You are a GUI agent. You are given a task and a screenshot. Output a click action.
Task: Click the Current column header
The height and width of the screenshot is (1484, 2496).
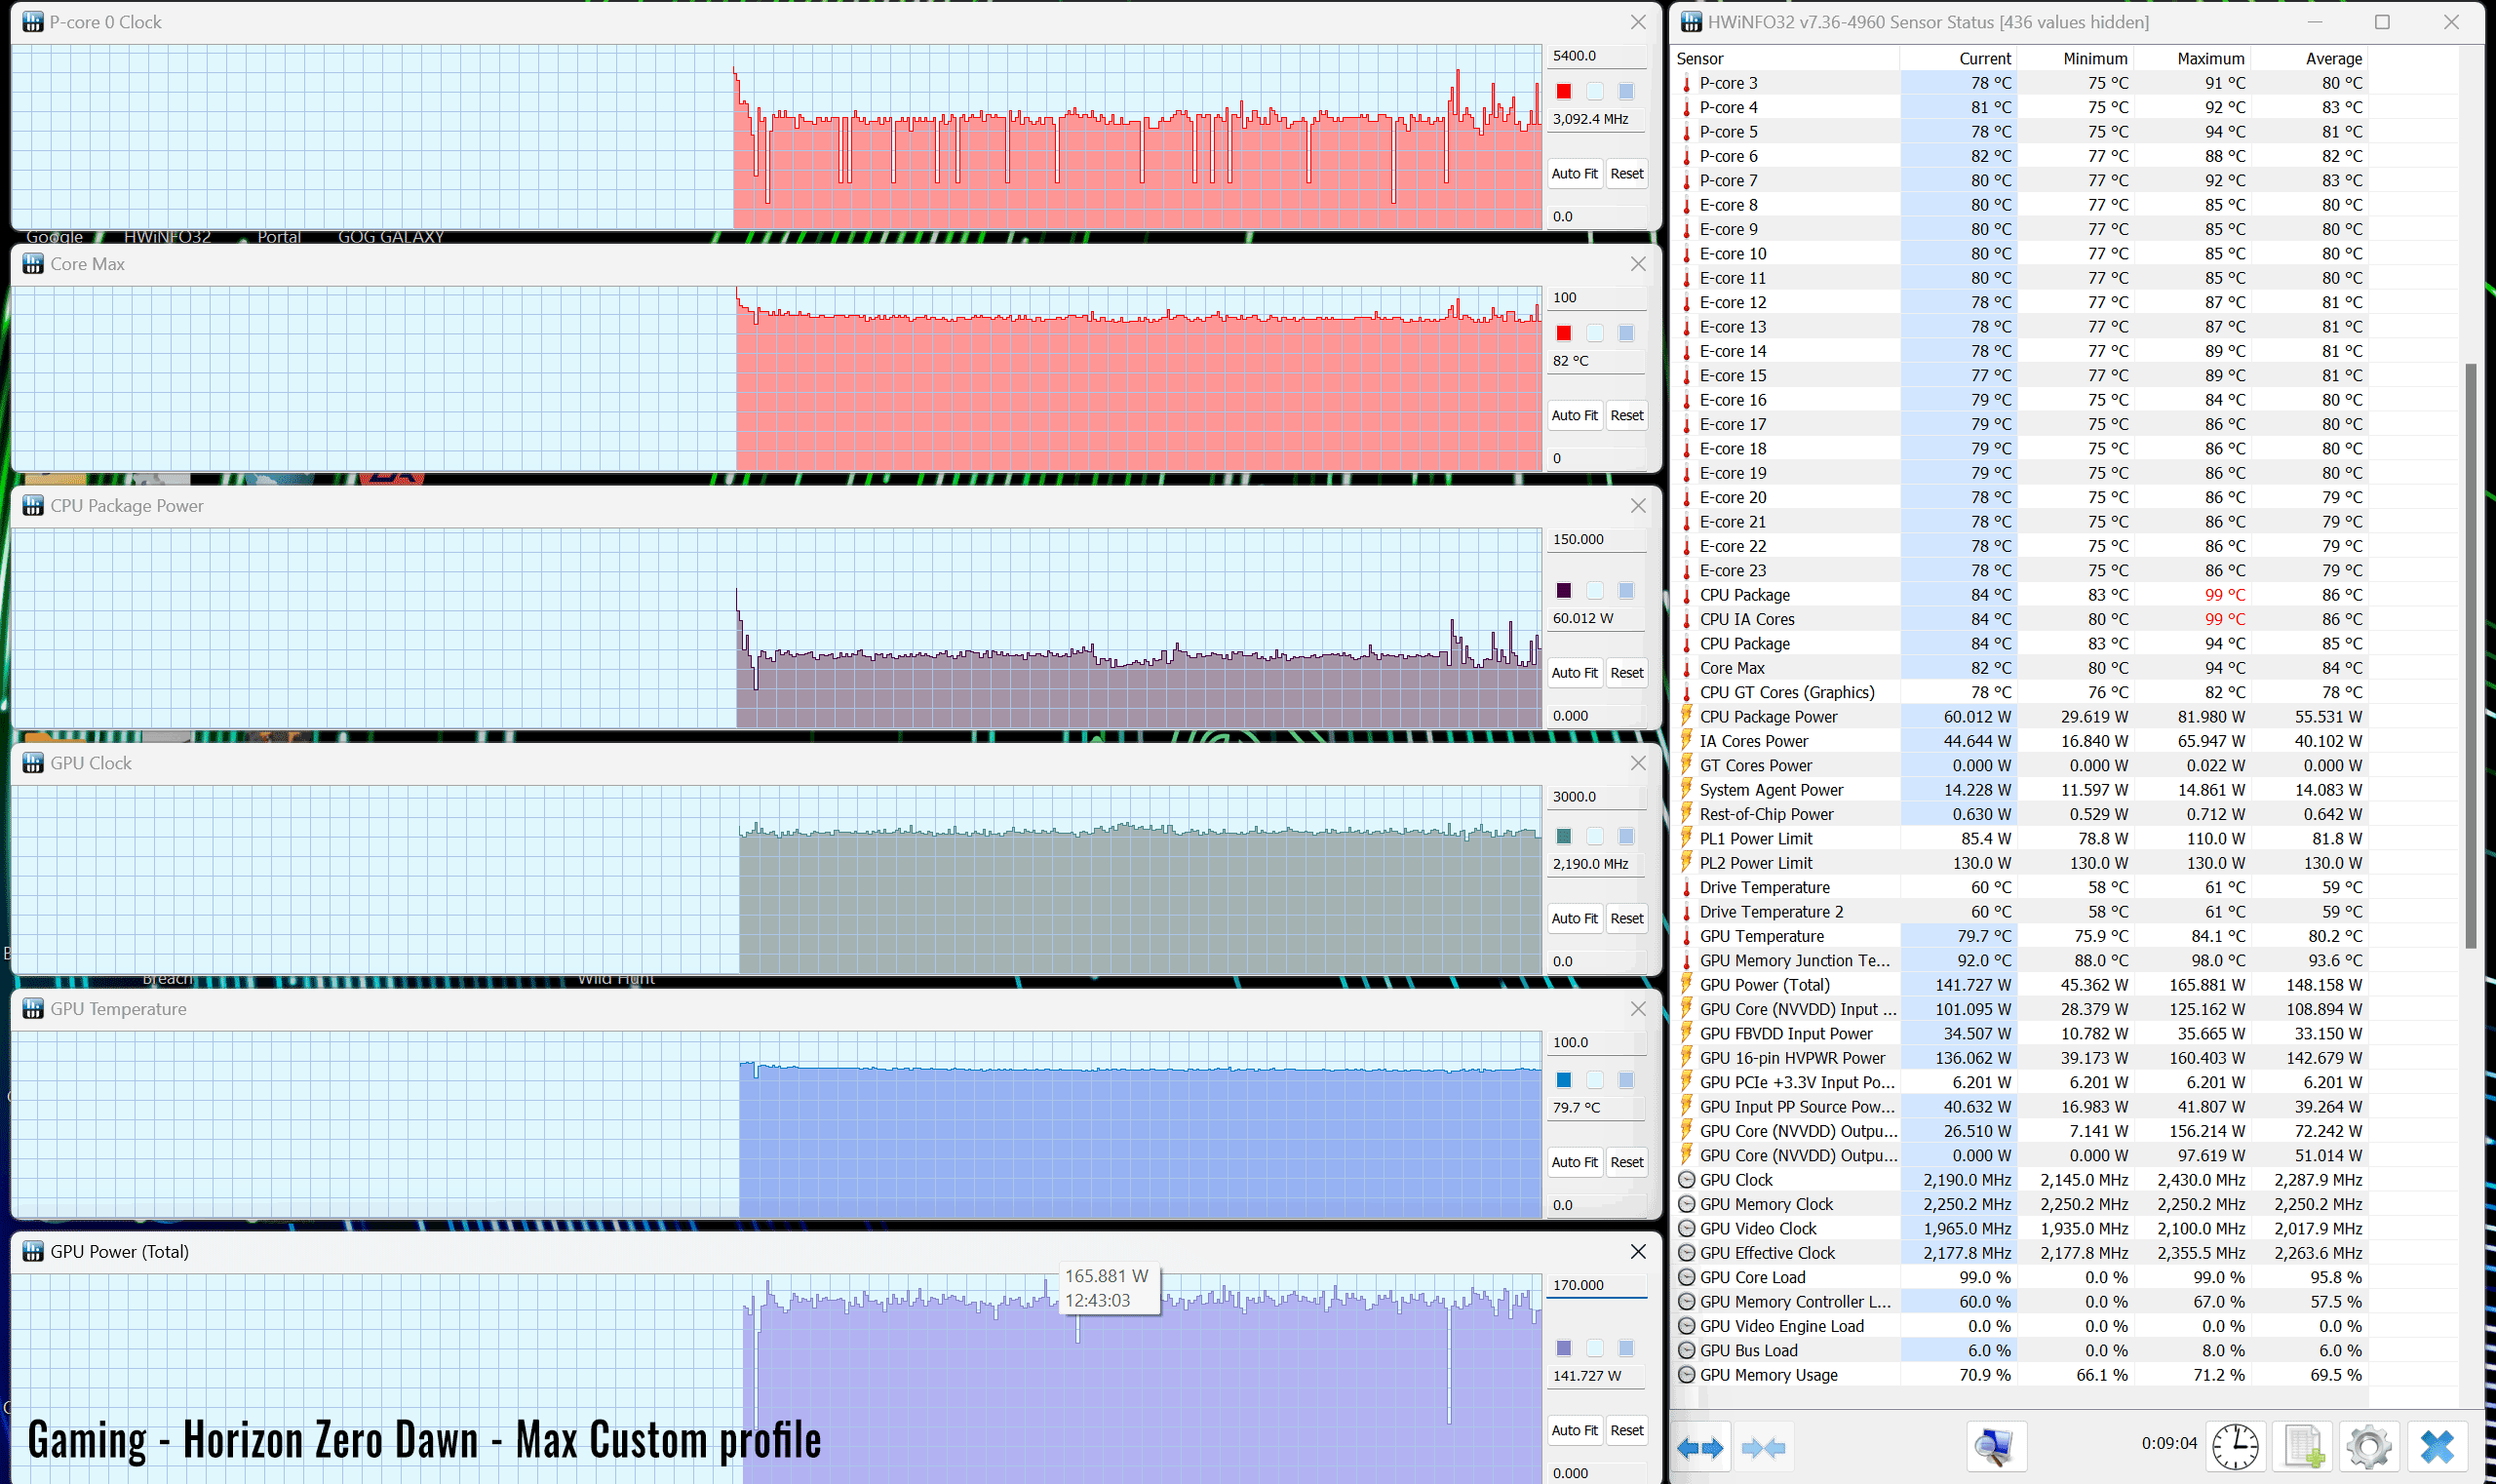pos(1957,58)
